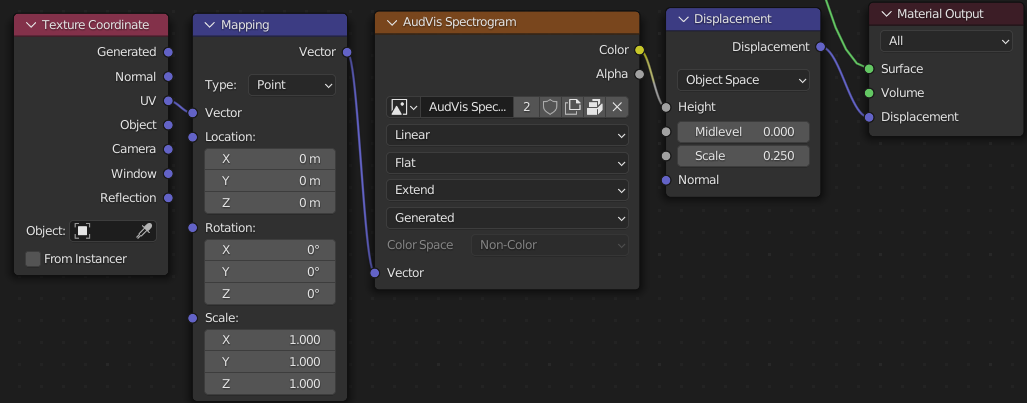Click the Reflection output socket

(168, 198)
